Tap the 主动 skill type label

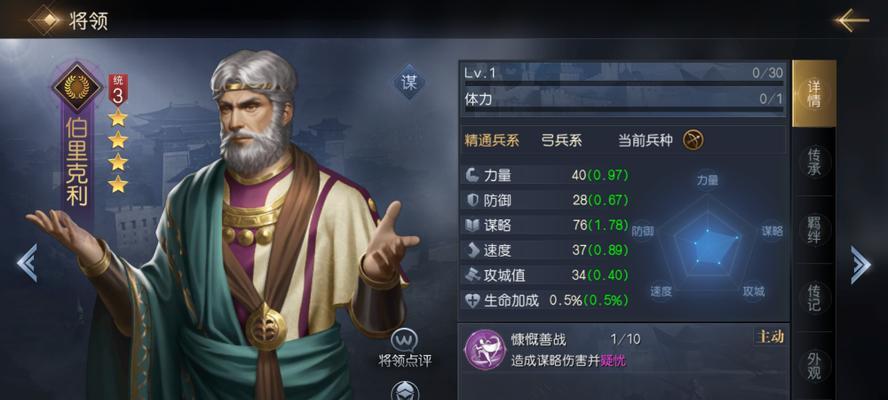[x=769, y=337]
